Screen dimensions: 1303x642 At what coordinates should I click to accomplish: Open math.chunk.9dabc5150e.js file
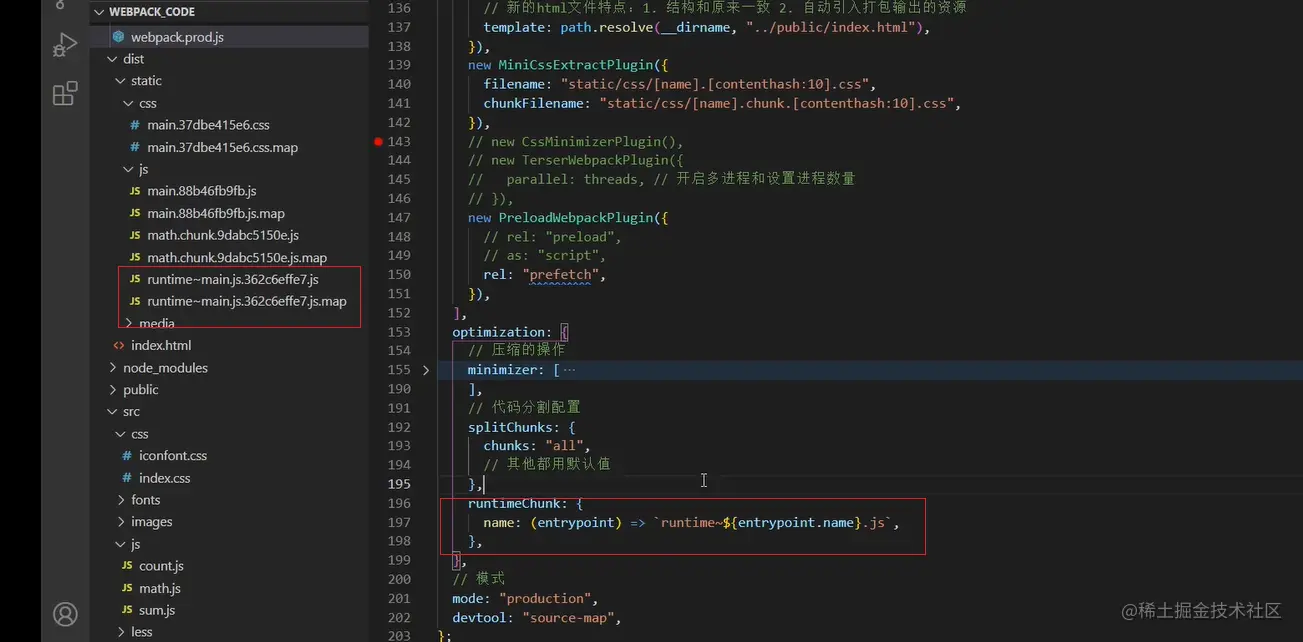(223, 235)
